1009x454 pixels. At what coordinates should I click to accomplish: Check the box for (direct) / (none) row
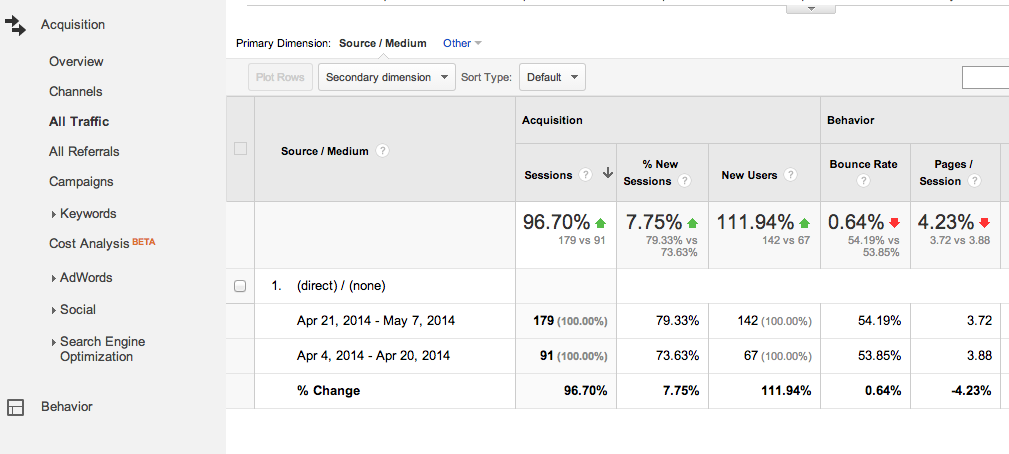click(240, 286)
